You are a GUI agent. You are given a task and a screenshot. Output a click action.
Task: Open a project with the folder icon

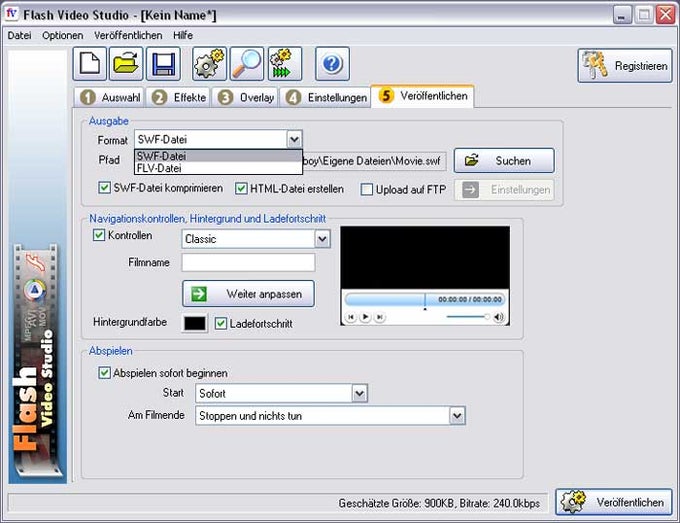point(126,64)
